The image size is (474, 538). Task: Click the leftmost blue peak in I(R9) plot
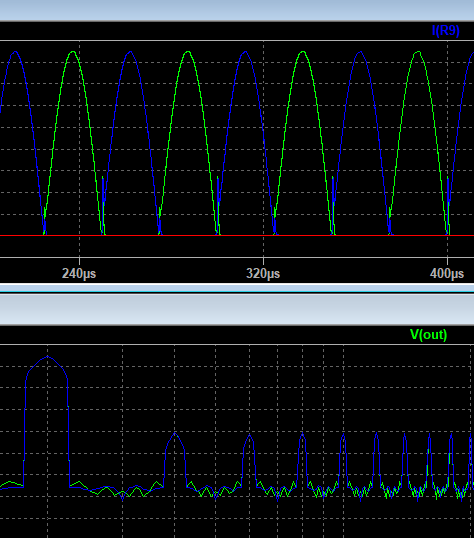click(x=15, y=52)
